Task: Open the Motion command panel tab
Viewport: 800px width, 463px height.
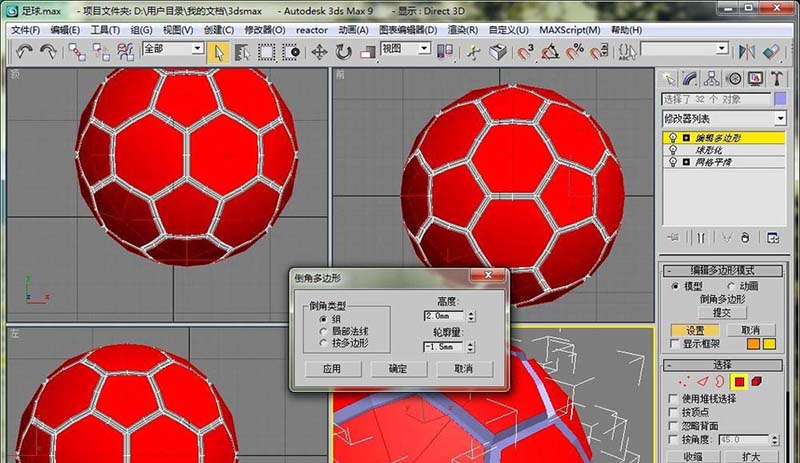Action: (x=734, y=79)
